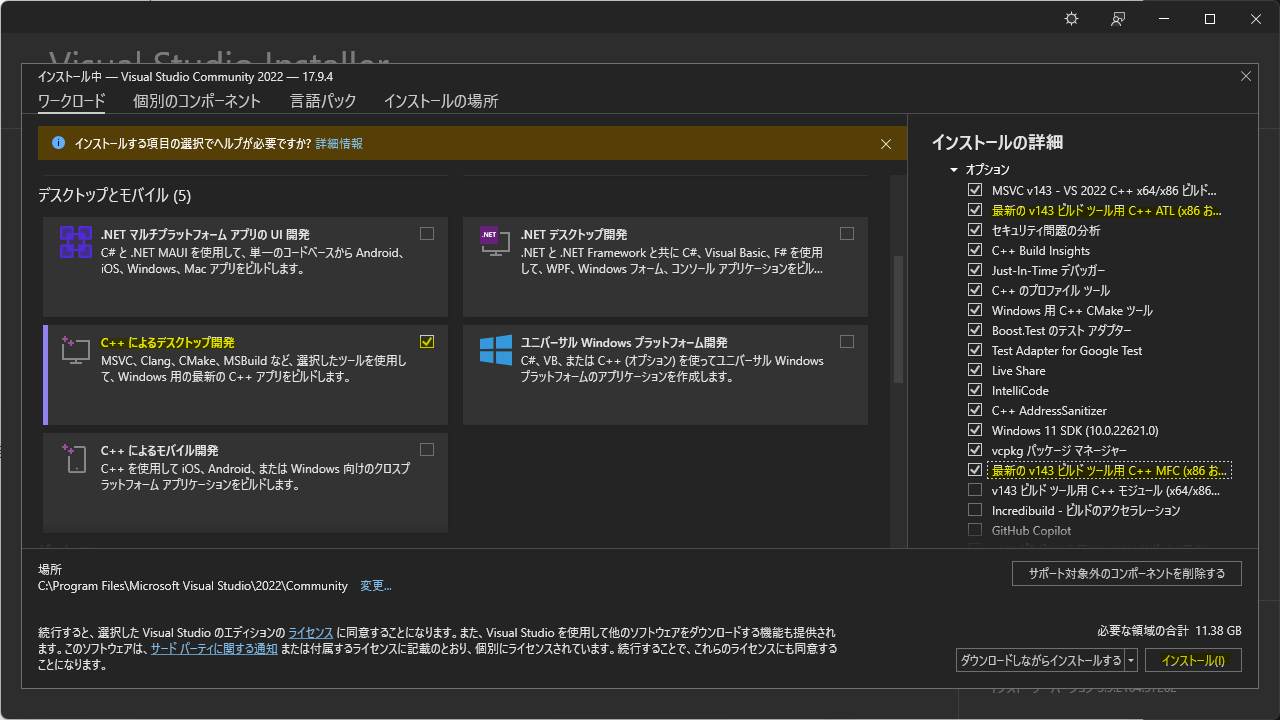Open the 個別のコンポーネント tab
Screen dimensions: 1280x720
[x=196, y=101]
